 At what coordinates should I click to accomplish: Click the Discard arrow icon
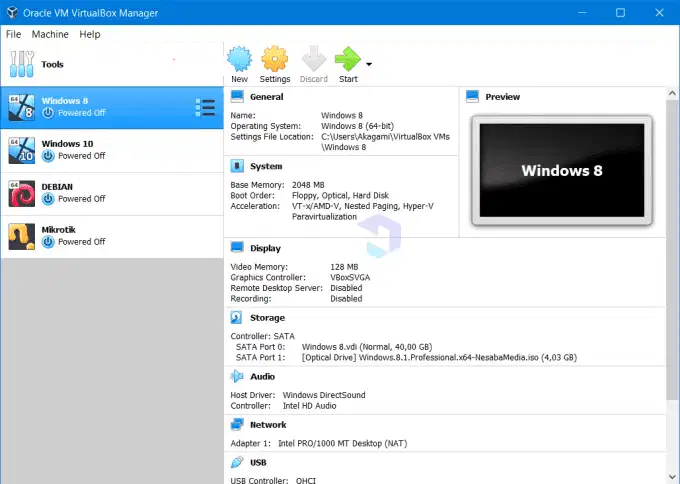point(314,59)
